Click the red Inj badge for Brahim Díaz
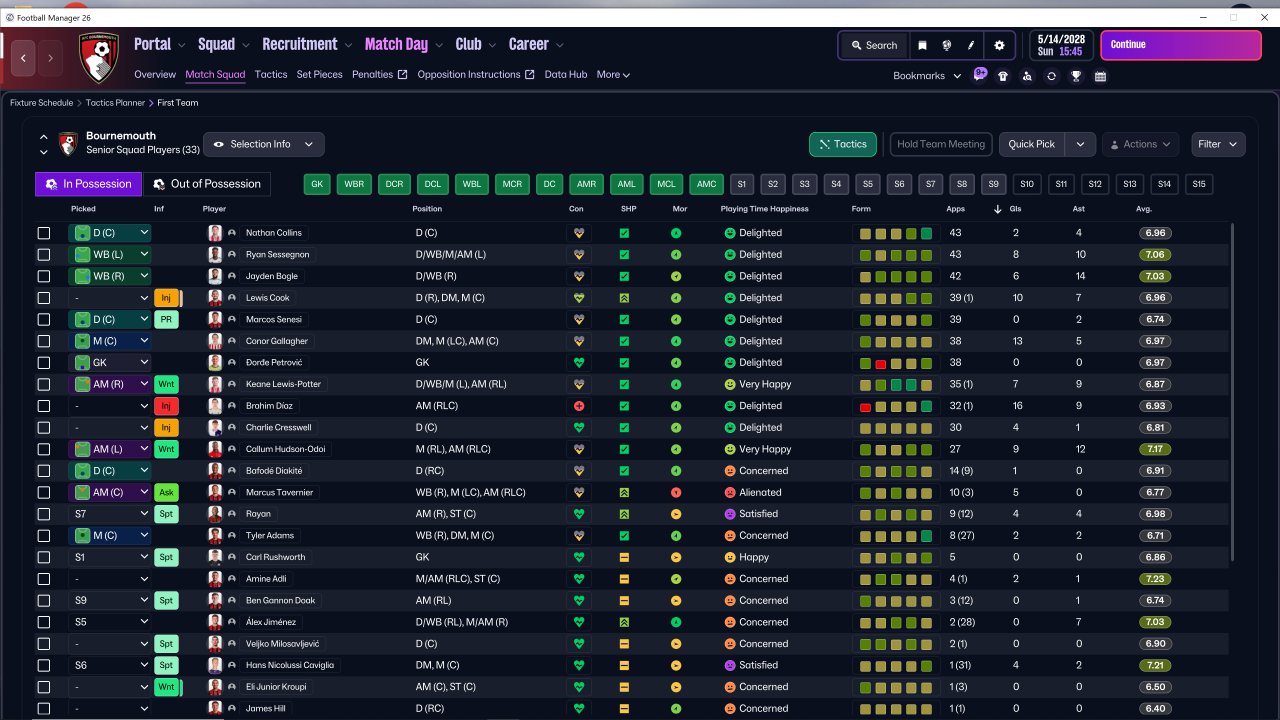This screenshot has height=720, width=1280. (167, 406)
